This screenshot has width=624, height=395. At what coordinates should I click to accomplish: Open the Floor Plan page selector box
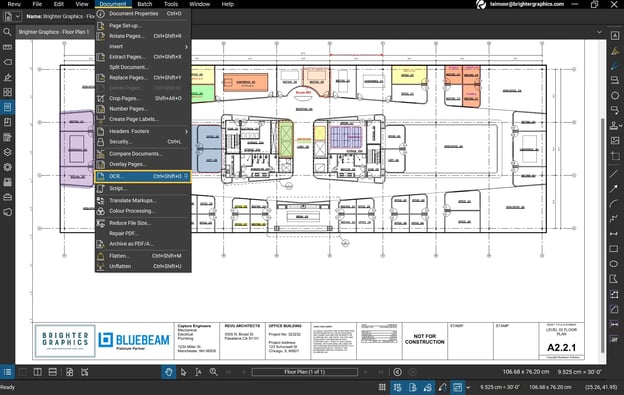[304, 372]
